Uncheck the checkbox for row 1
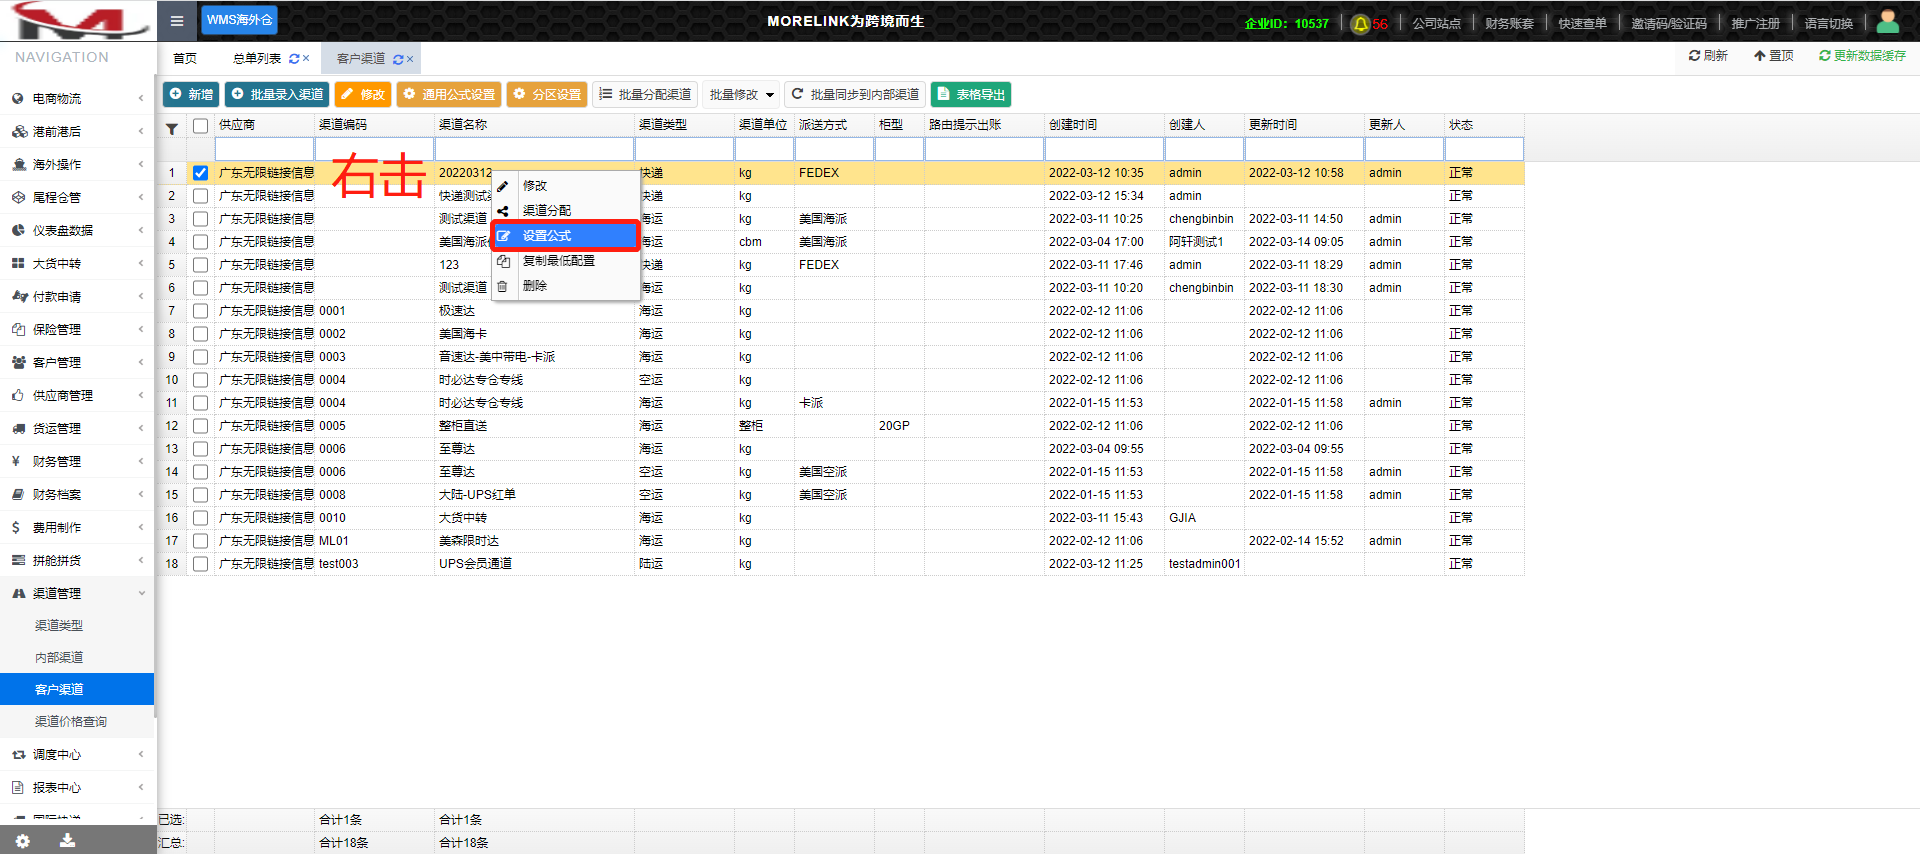Screen dimensions: 1920x854 pos(200,173)
